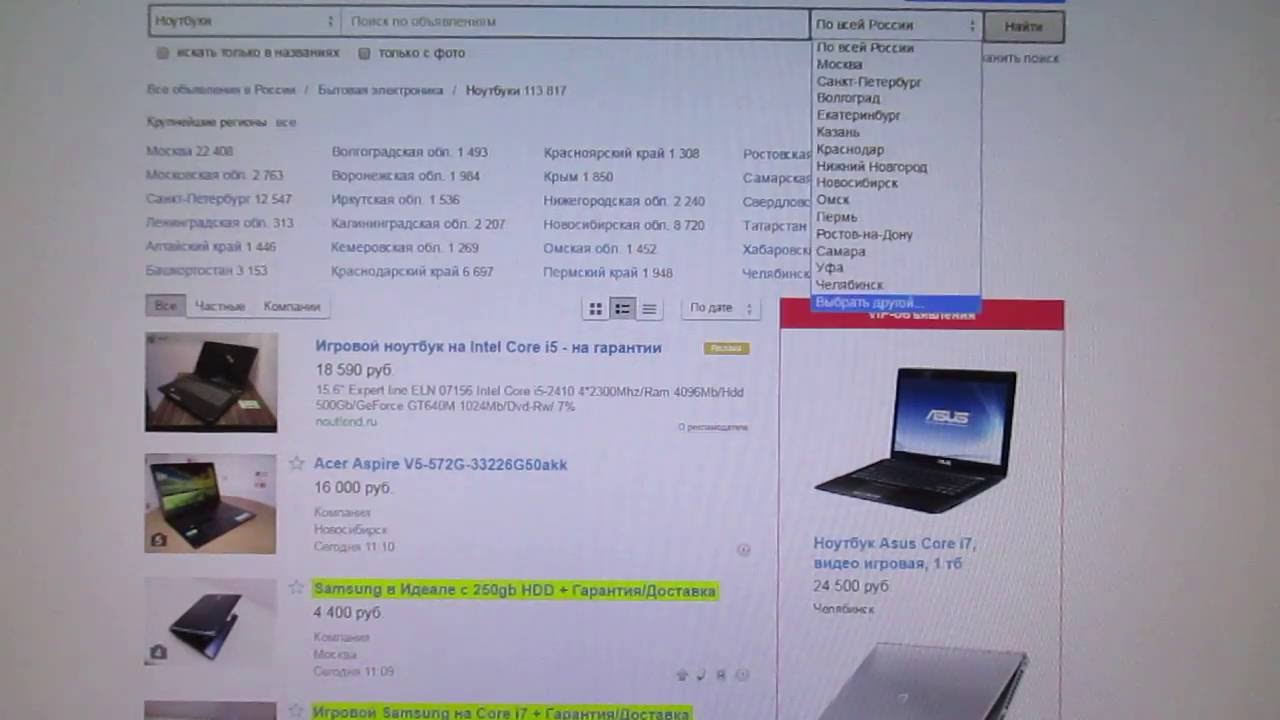Open Волгоградская обл. 1 493 link
1280x720 pixels.
tap(409, 152)
